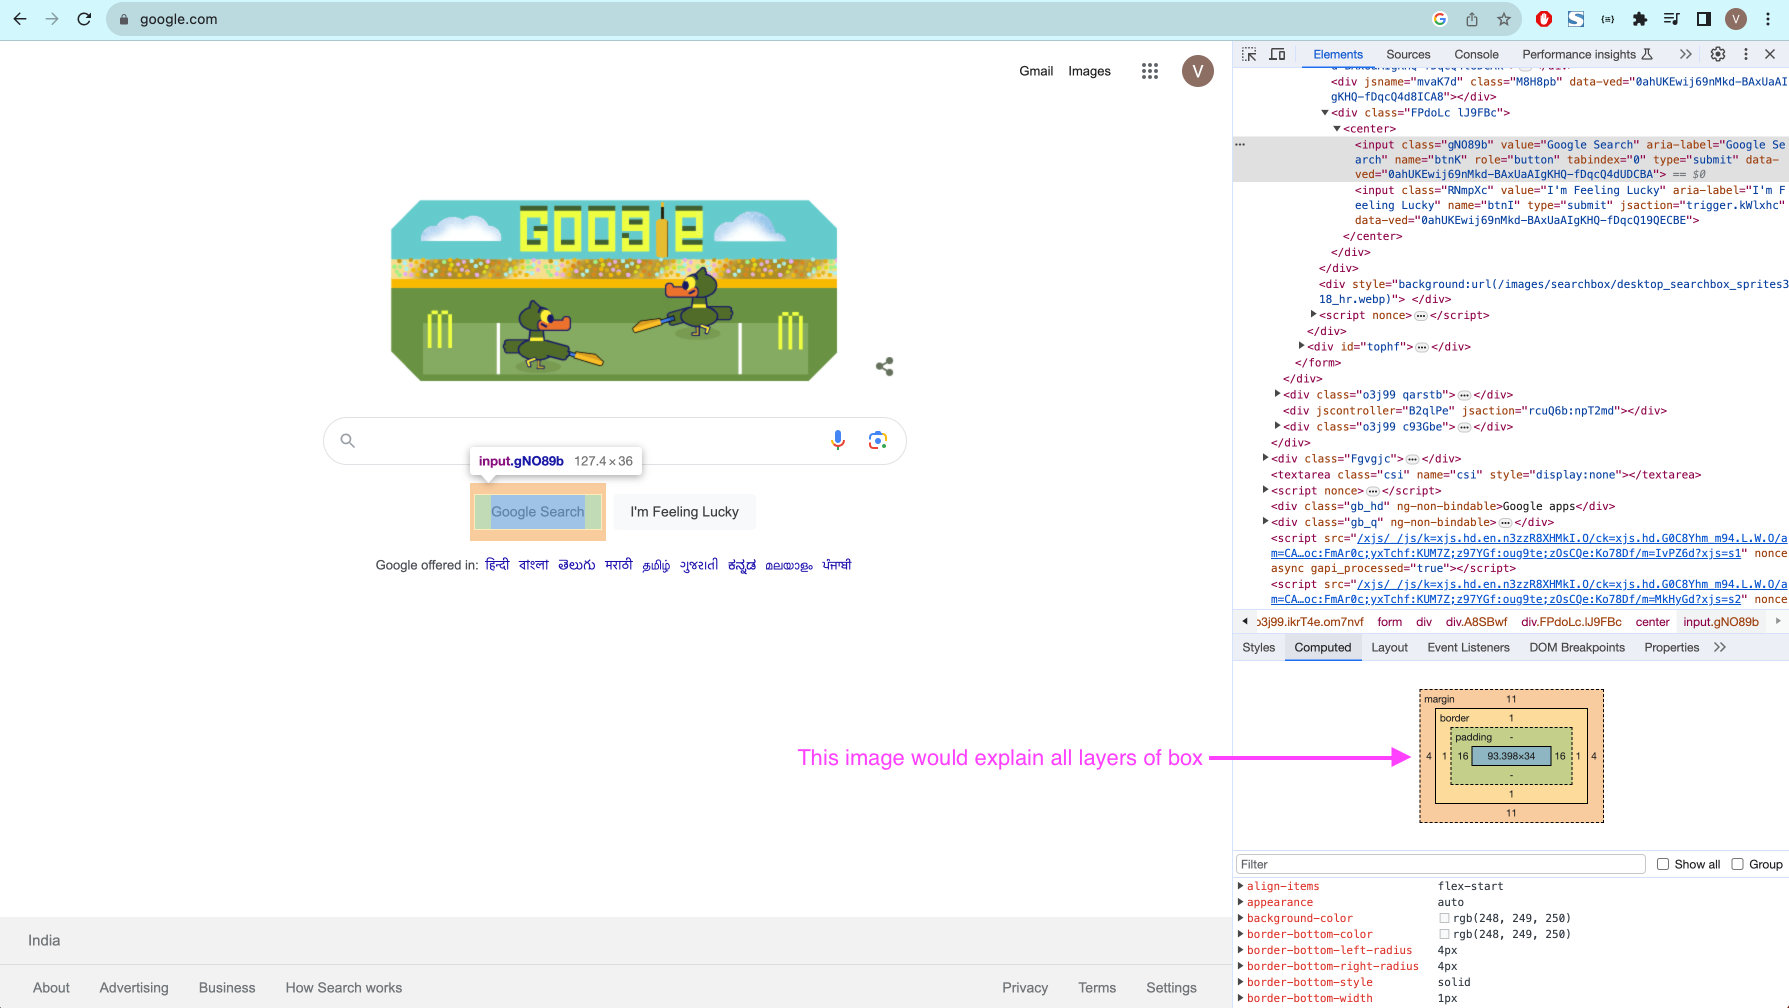Open the Chrome profile avatar V in toolbar
Image resolution: width=1789 pixels, height=1008 pixels.
point(1736,19)
